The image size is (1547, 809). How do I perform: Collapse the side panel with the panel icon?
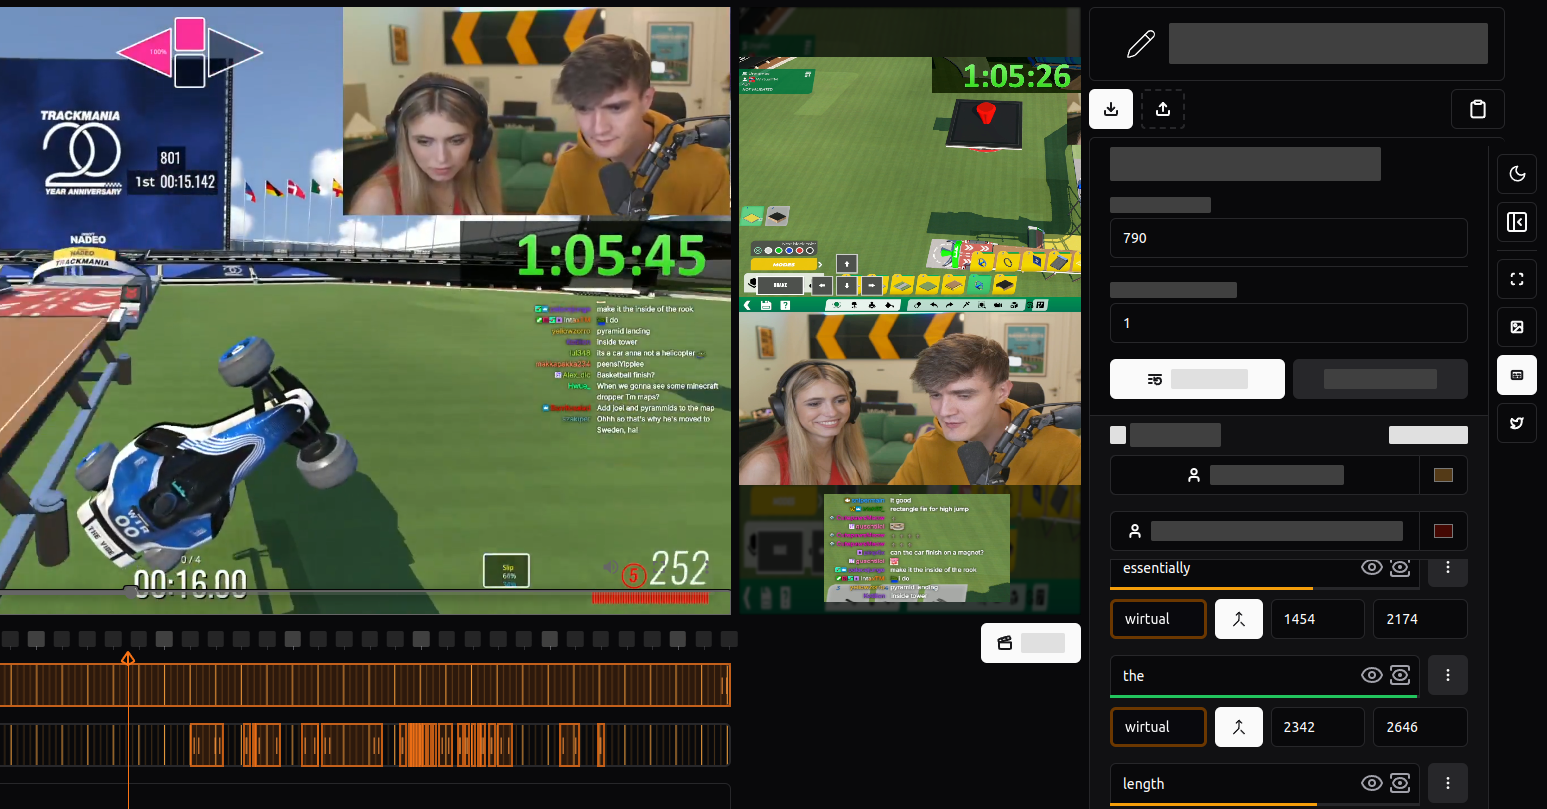pos(1517,222)
